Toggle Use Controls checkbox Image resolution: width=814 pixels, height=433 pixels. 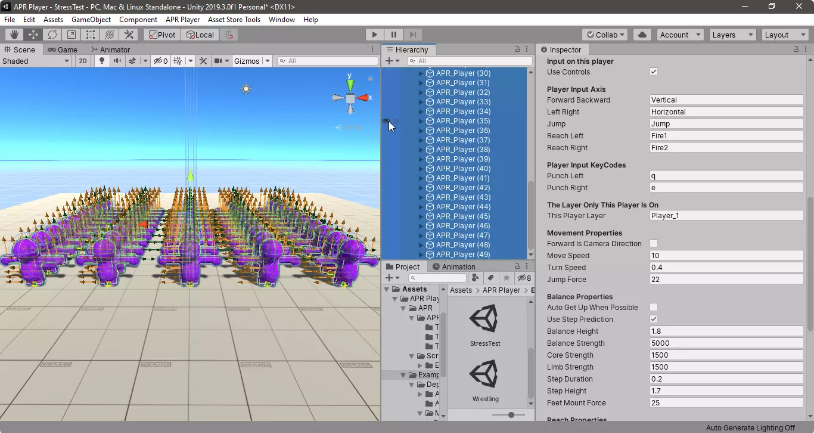click(654, 72)
